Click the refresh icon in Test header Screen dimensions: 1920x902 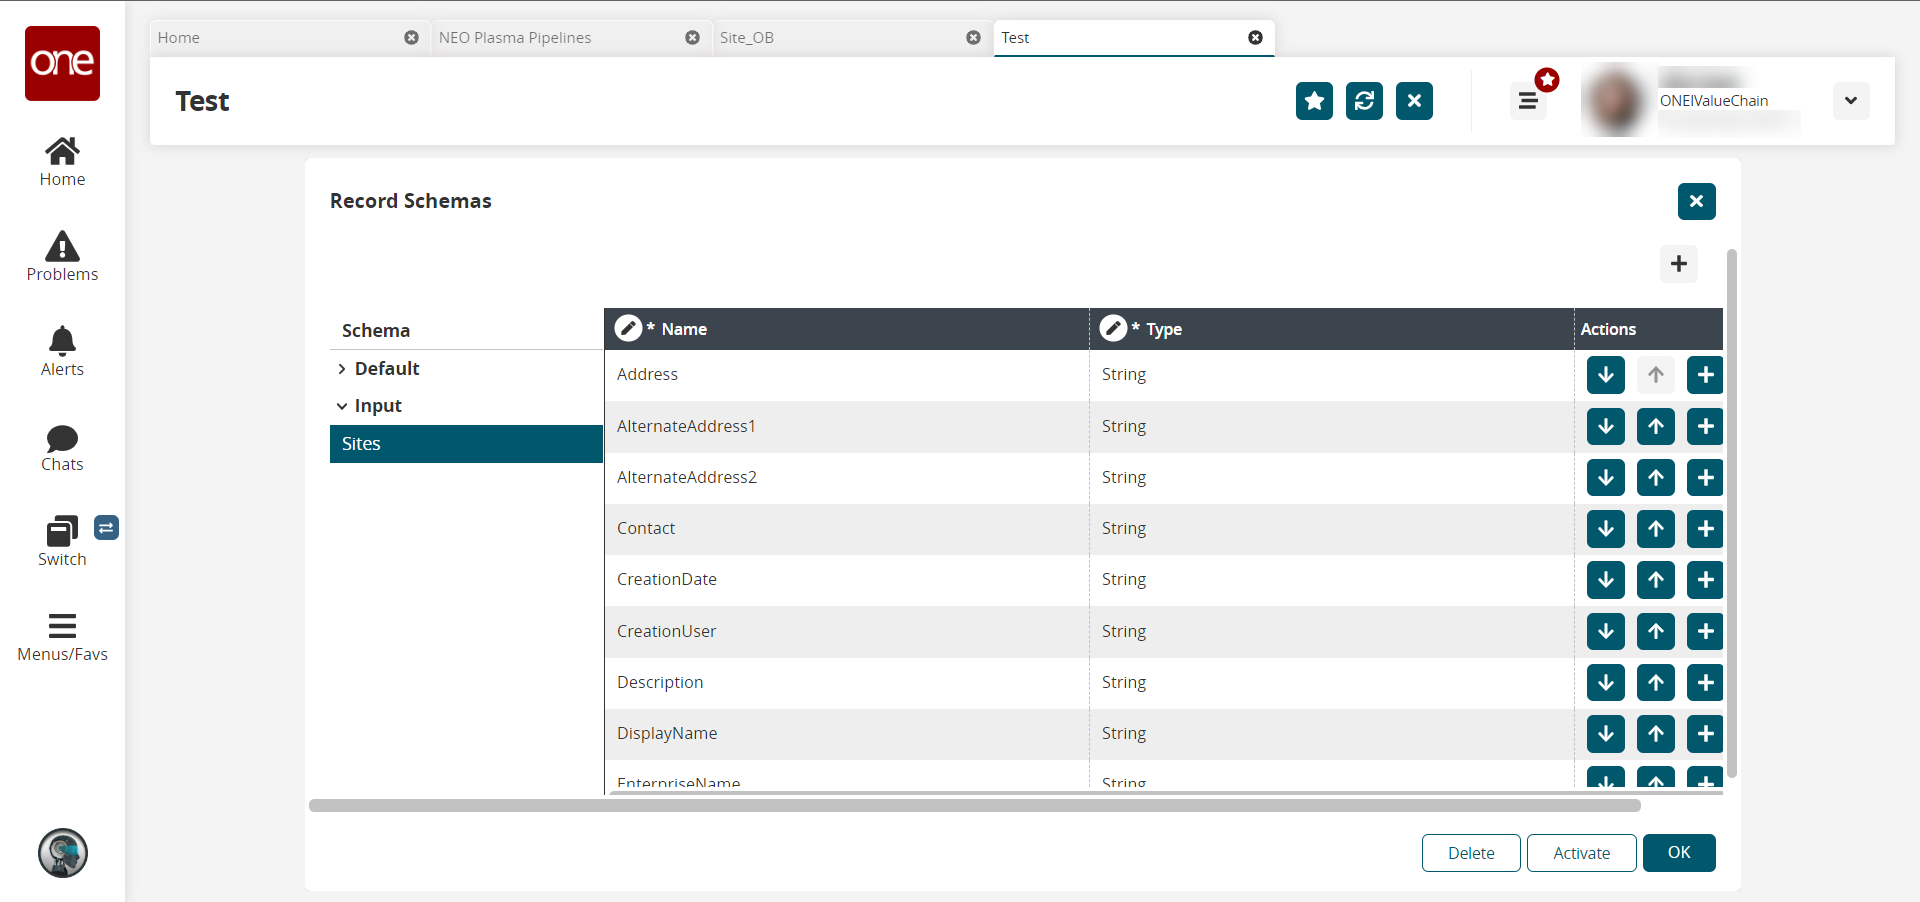click(1364, 101)
